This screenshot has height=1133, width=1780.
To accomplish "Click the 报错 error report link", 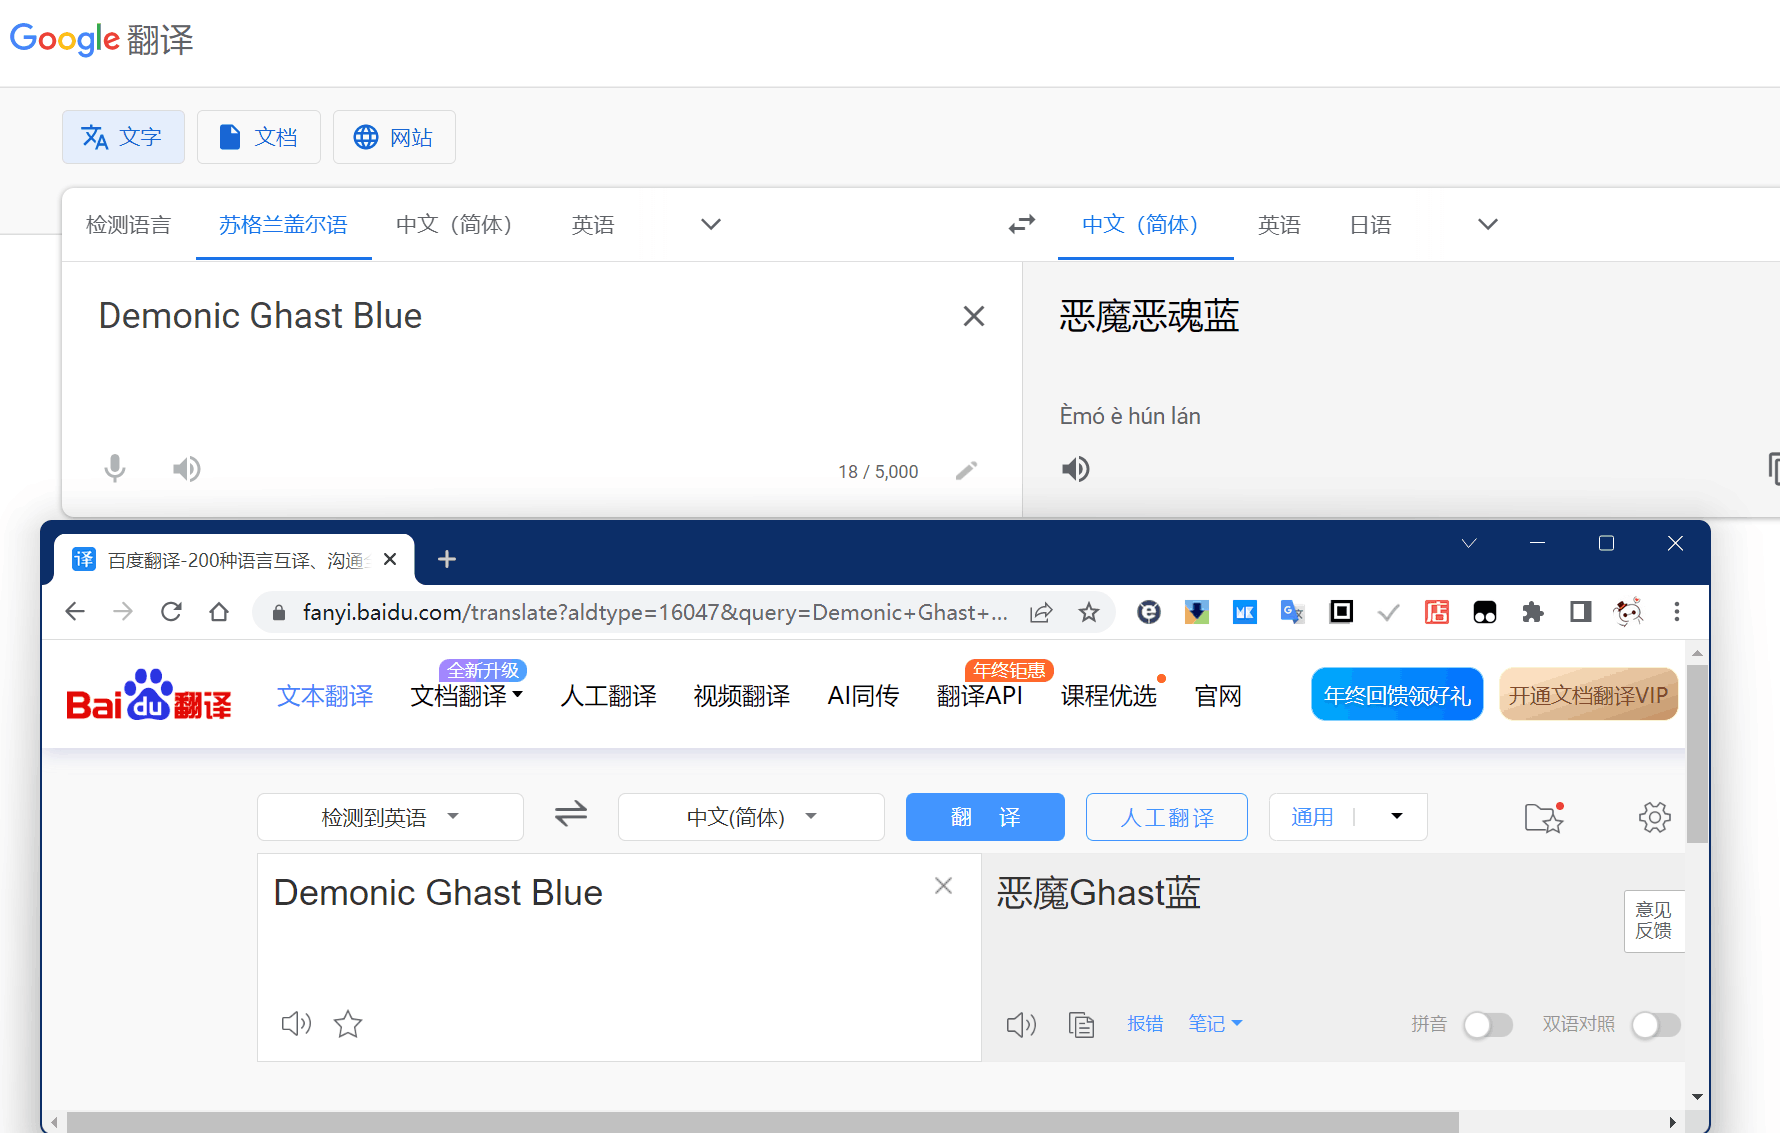I will pyautogui.click(x=1145, y=1023).
